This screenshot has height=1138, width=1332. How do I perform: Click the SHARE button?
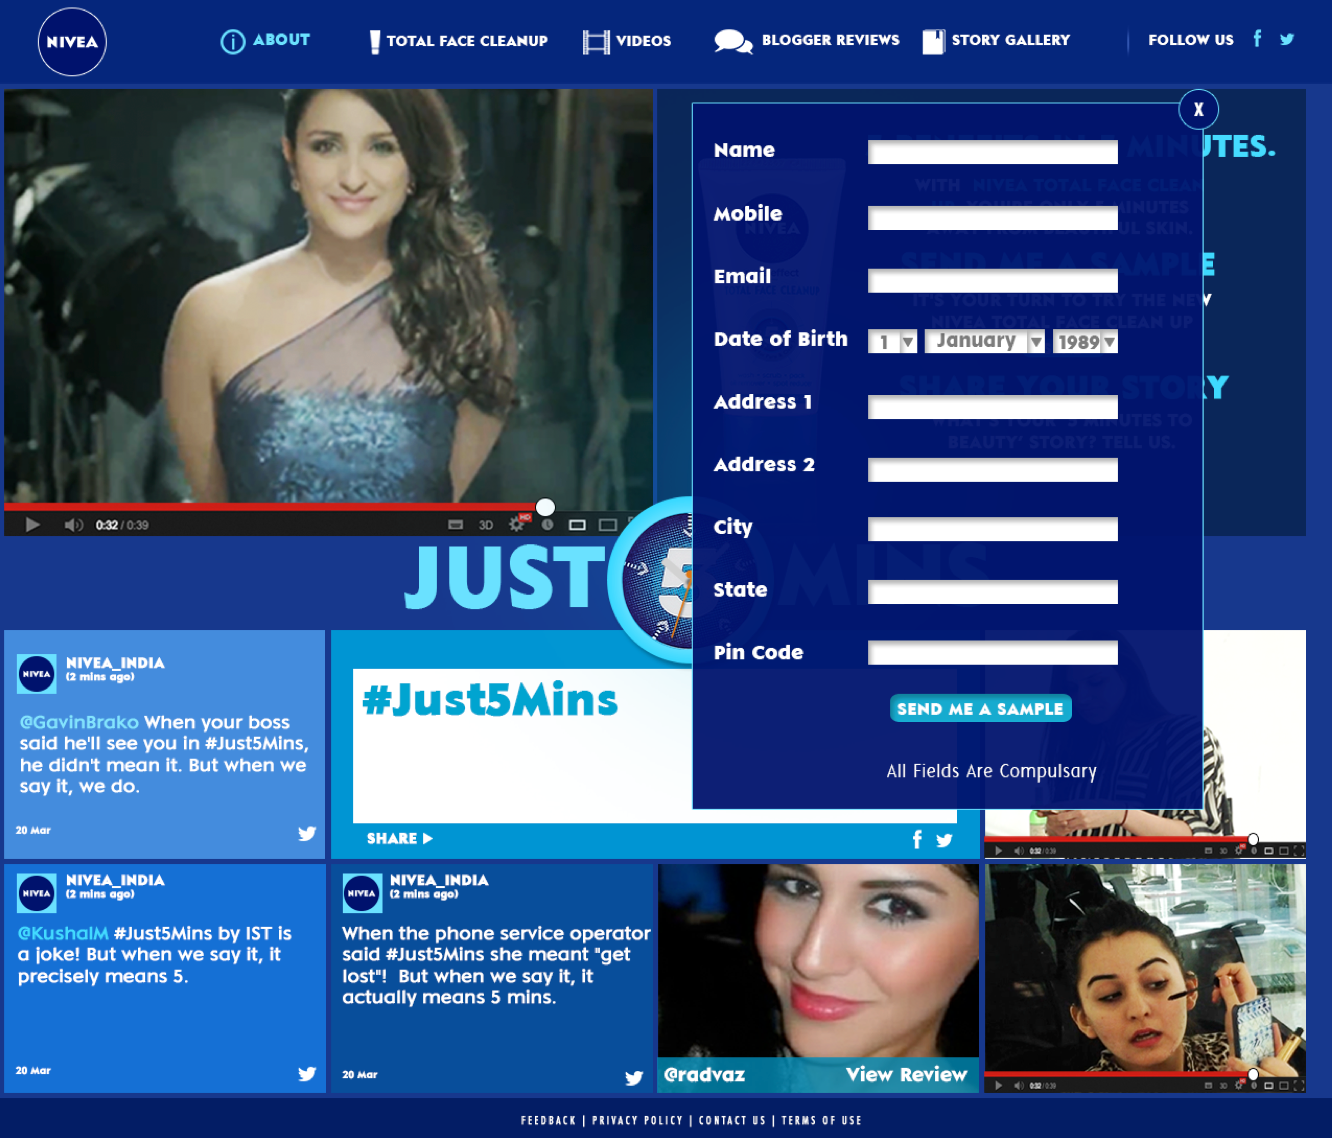click(399, 838)
